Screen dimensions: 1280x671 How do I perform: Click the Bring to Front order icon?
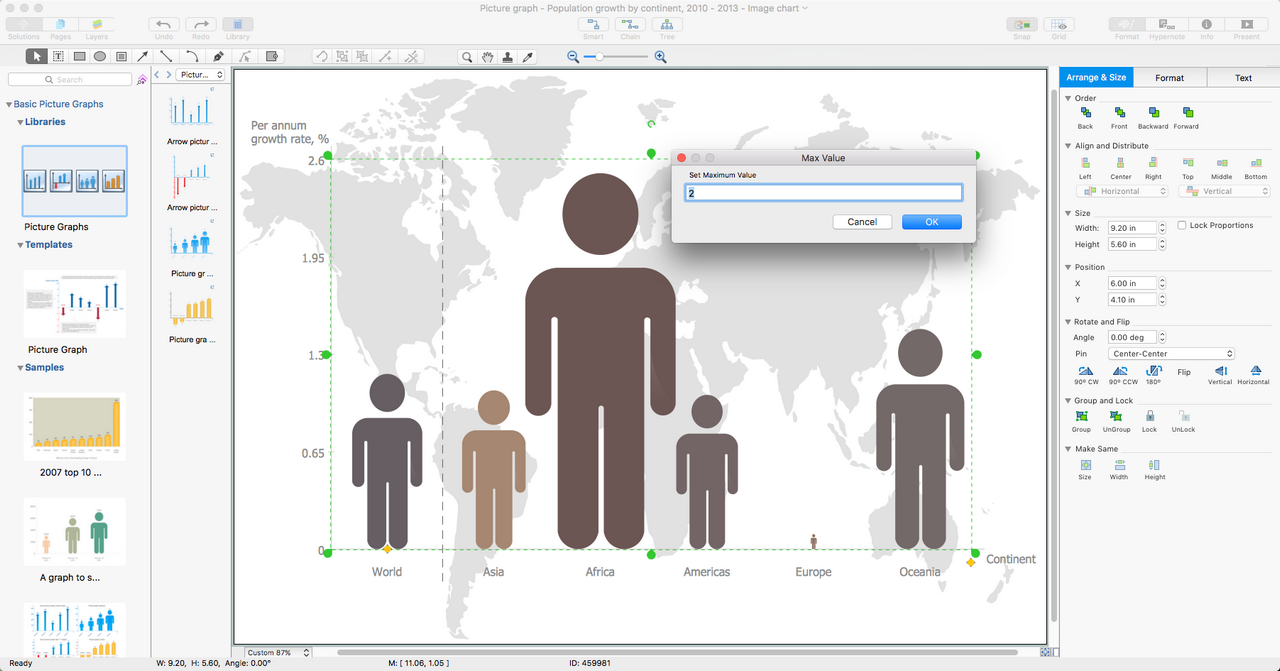click(x=1119, y=113)
